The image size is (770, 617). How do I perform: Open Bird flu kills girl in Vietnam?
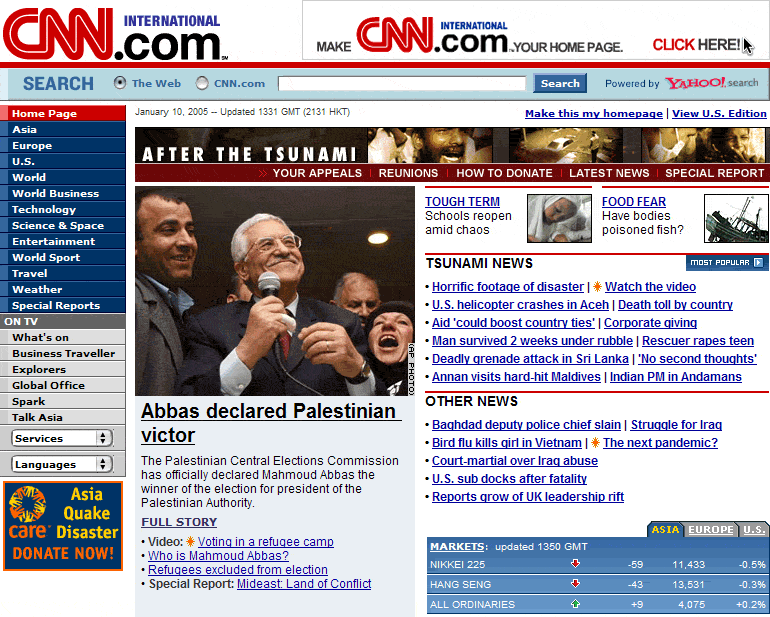pyautogui.click(x=506, y=443)
